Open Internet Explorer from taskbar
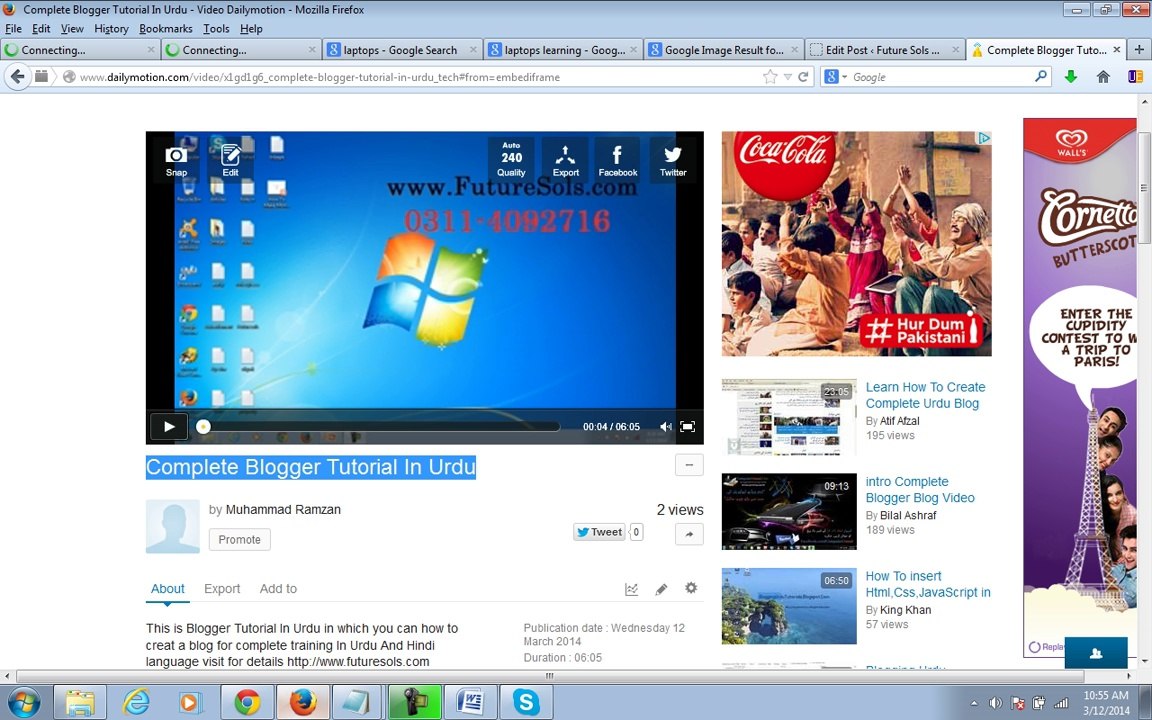The height and width of the screenshot is (720, 1152). [x=136, y=702]
